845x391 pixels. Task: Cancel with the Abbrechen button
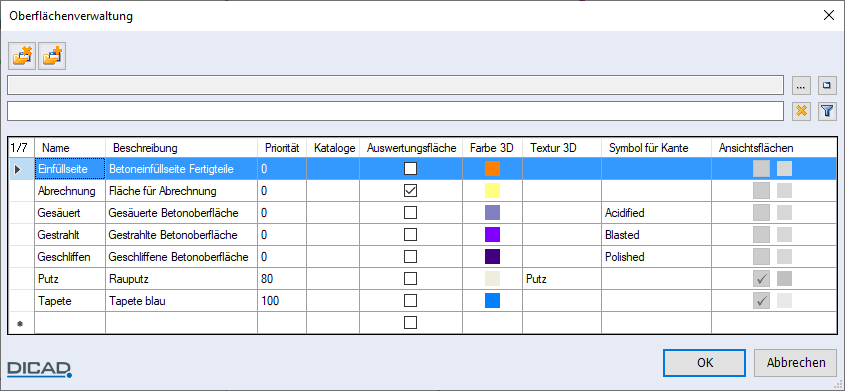[796, 362]
